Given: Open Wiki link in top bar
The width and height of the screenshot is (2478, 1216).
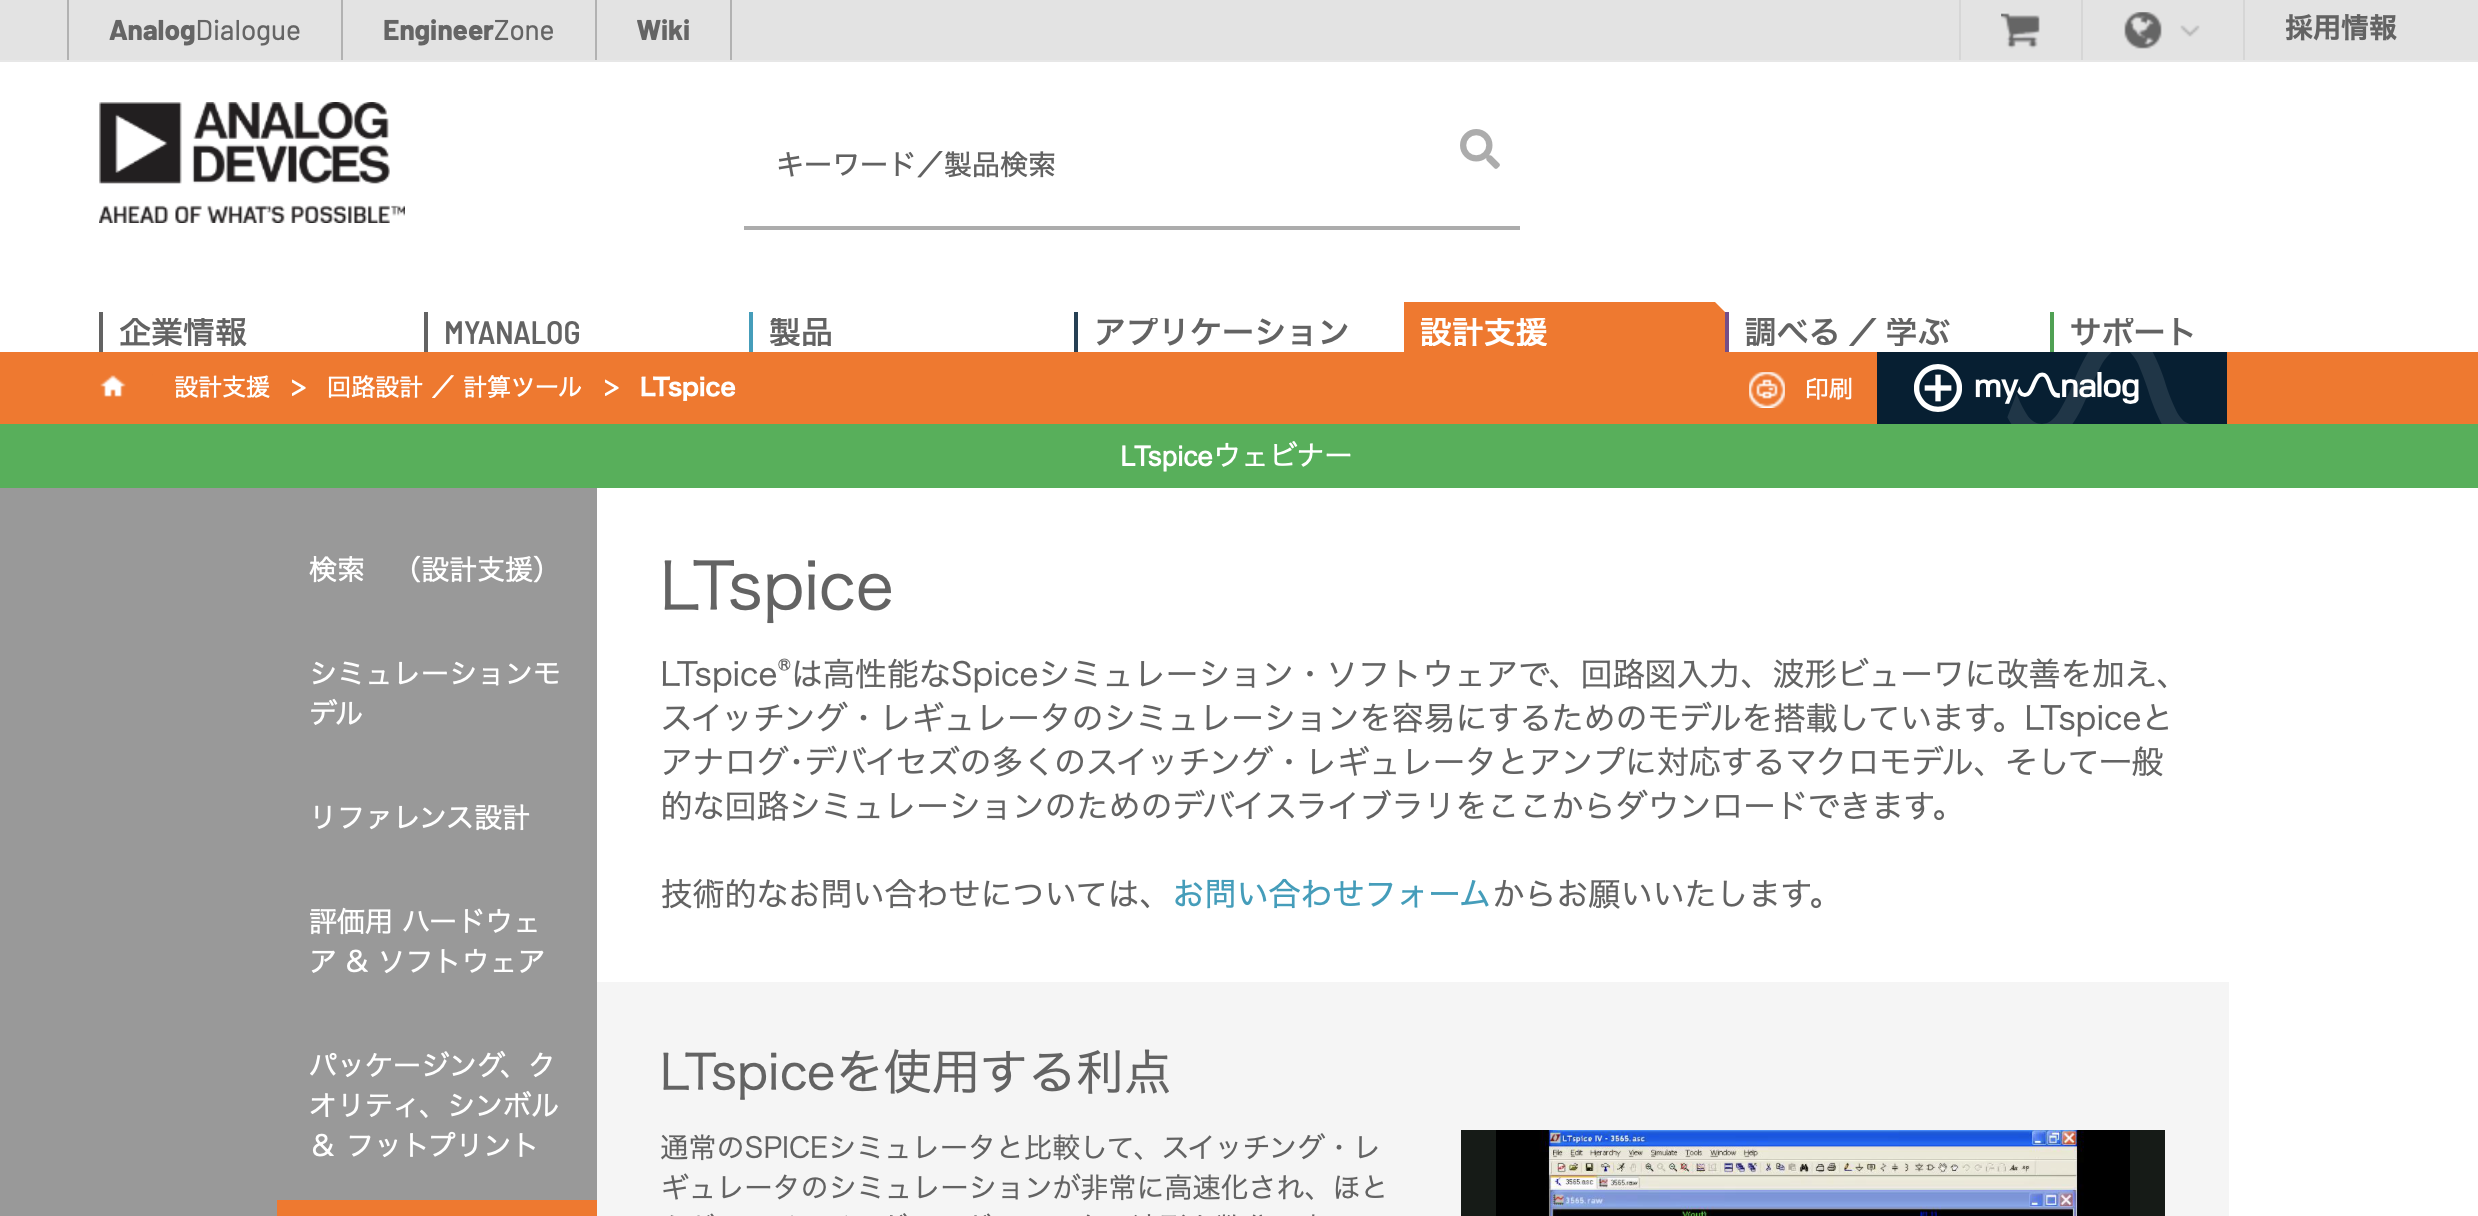Looking at the screenshot, I should point(663,30).
